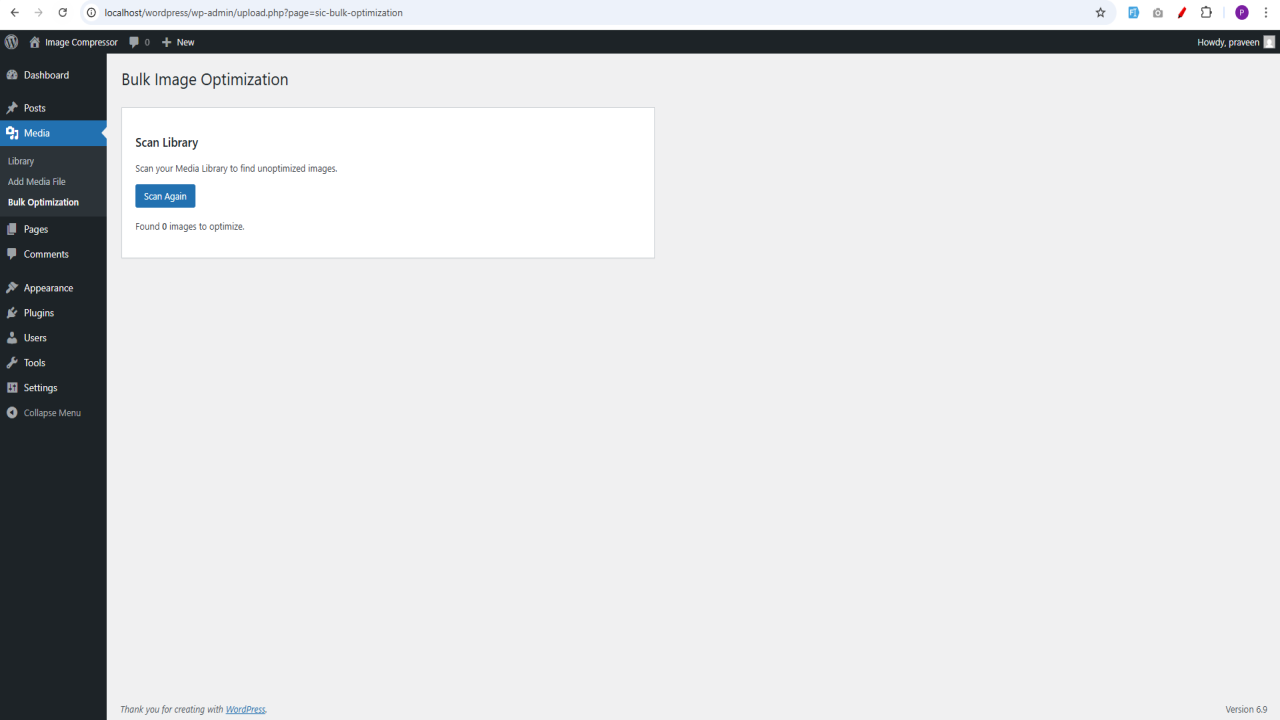Collapse the admin sidebar menu
The image size is (1280, 720).
click(53, 413)
